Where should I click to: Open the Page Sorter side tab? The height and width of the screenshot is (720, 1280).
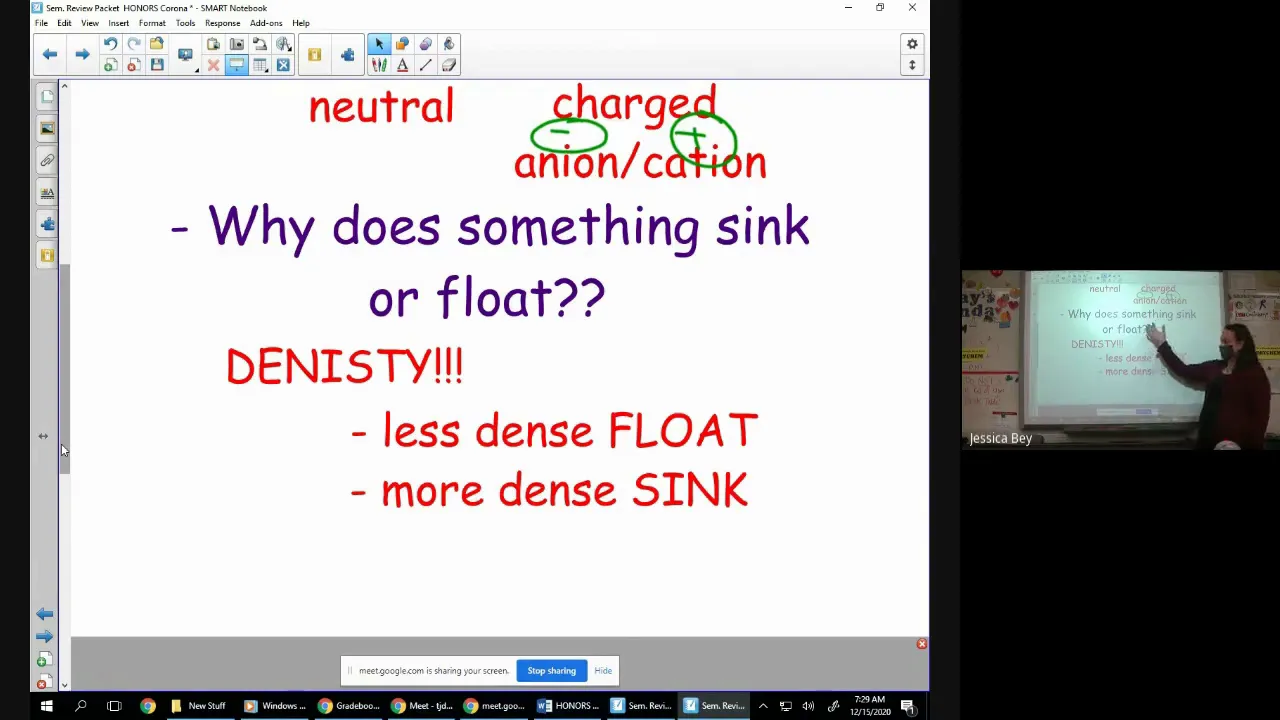[x=47, y=97]
